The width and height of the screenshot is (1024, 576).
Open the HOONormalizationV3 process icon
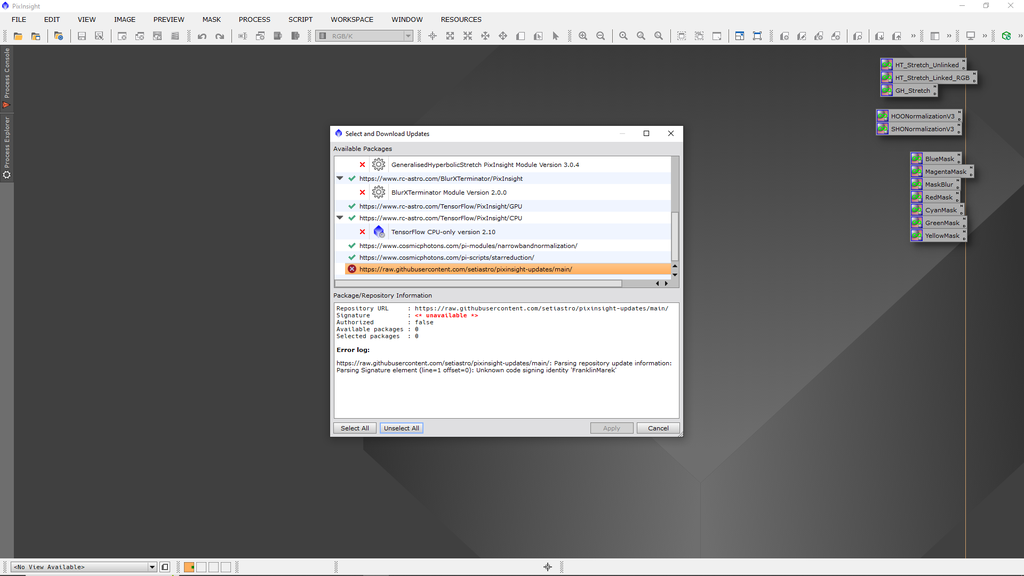coord(918,116)
